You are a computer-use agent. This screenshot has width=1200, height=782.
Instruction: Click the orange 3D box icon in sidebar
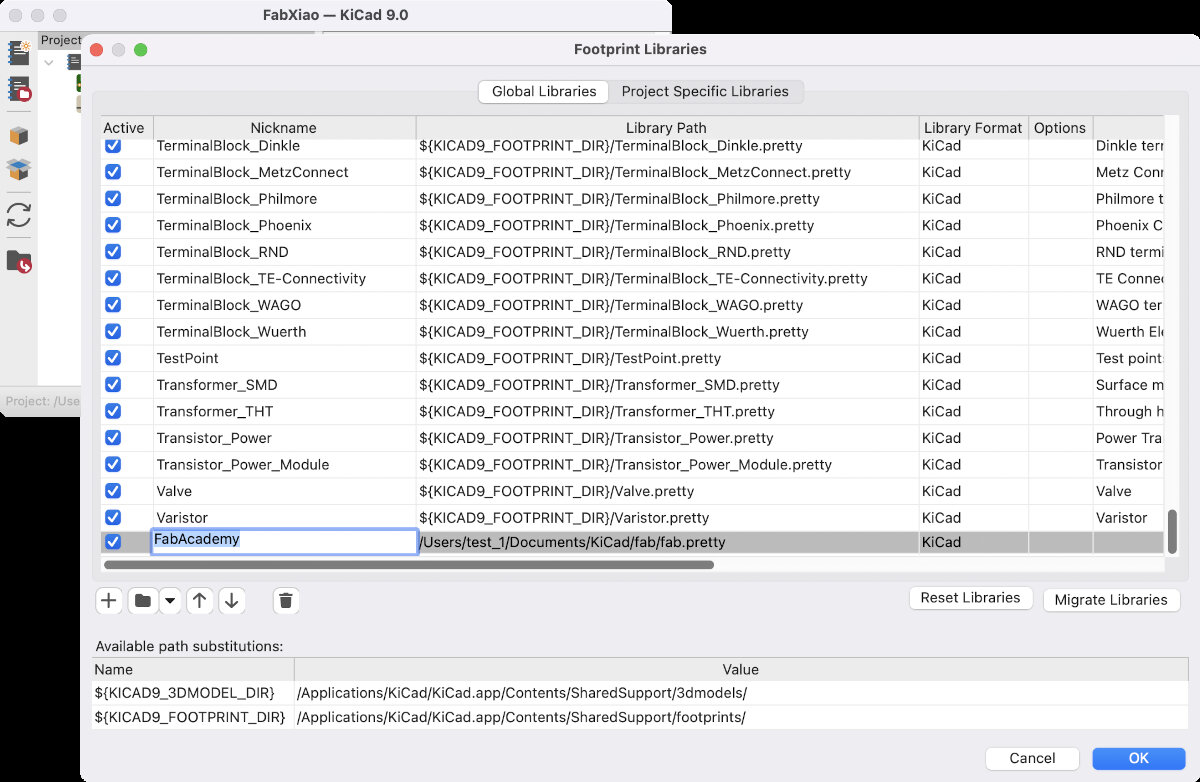[18, 135]
